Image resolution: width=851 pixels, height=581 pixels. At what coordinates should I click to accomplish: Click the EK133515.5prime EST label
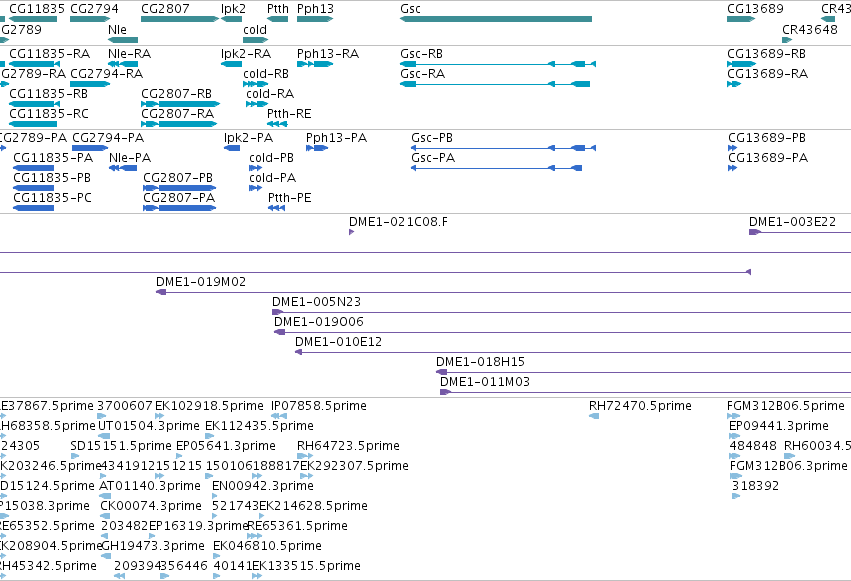(x=307, y=566)
